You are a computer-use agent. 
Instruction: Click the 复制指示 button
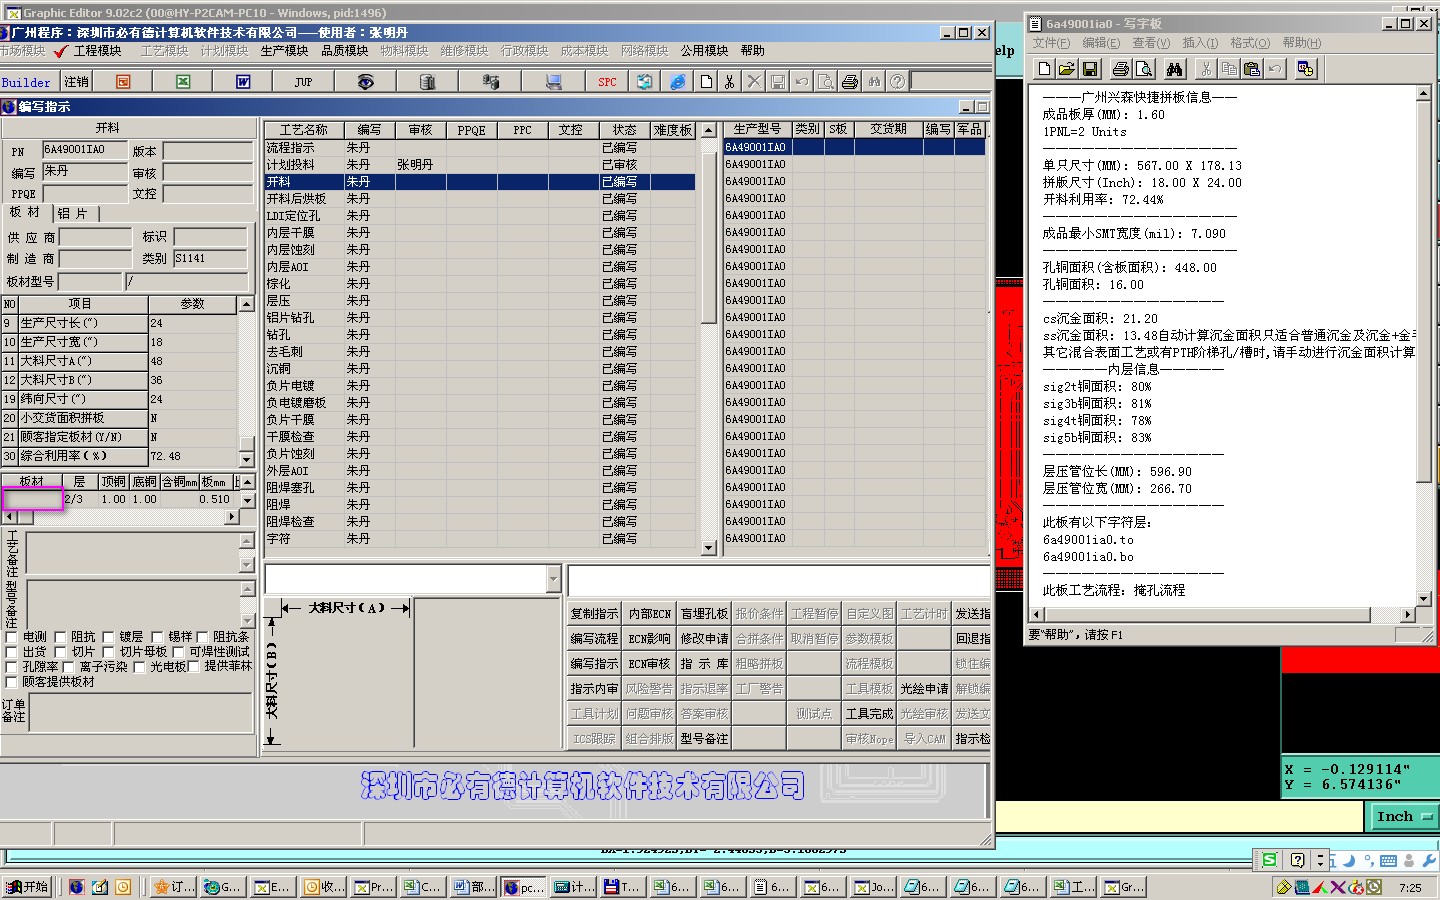594,613
